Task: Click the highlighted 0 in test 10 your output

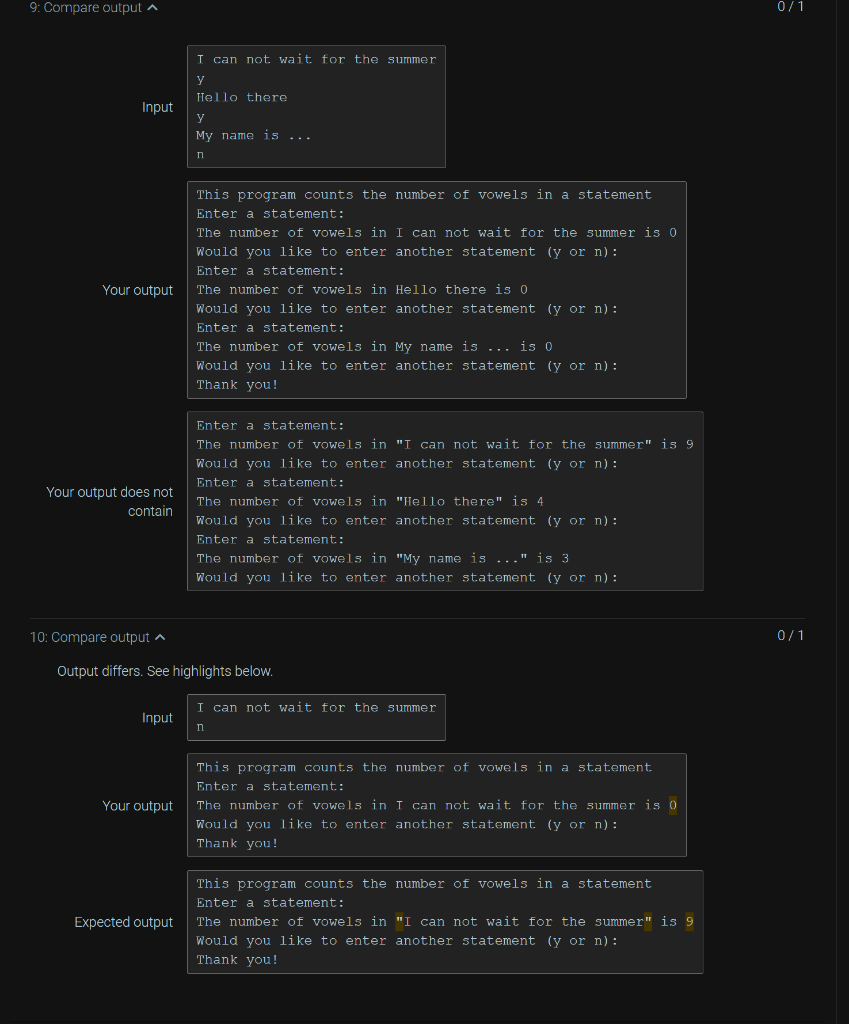Action: coord(673,806)
